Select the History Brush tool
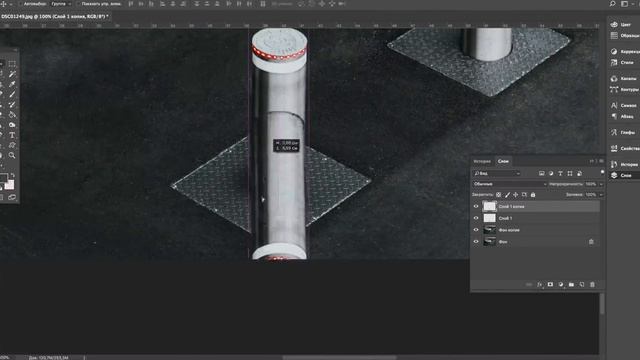Viewport: 640px width, 360px height. pyautogui.click(x=12, y=104)
